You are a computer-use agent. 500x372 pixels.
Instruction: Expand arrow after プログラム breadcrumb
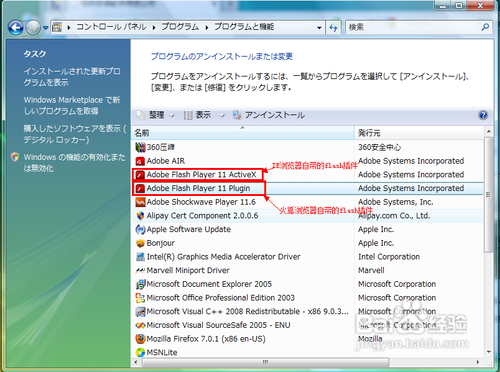pos(207,27)
